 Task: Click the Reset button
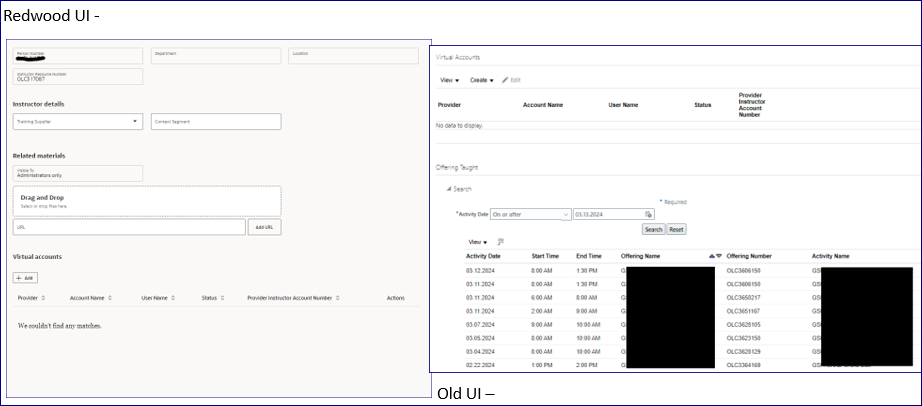click(676, 229)
